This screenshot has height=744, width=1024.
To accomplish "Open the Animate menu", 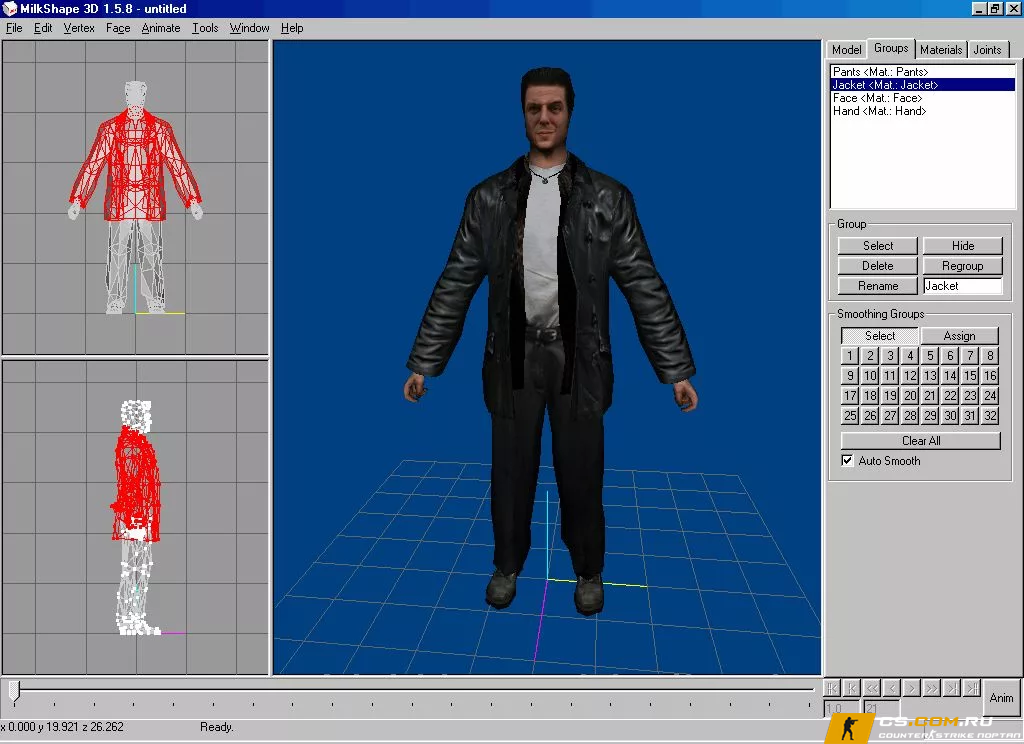I will [x=161, y=28].
